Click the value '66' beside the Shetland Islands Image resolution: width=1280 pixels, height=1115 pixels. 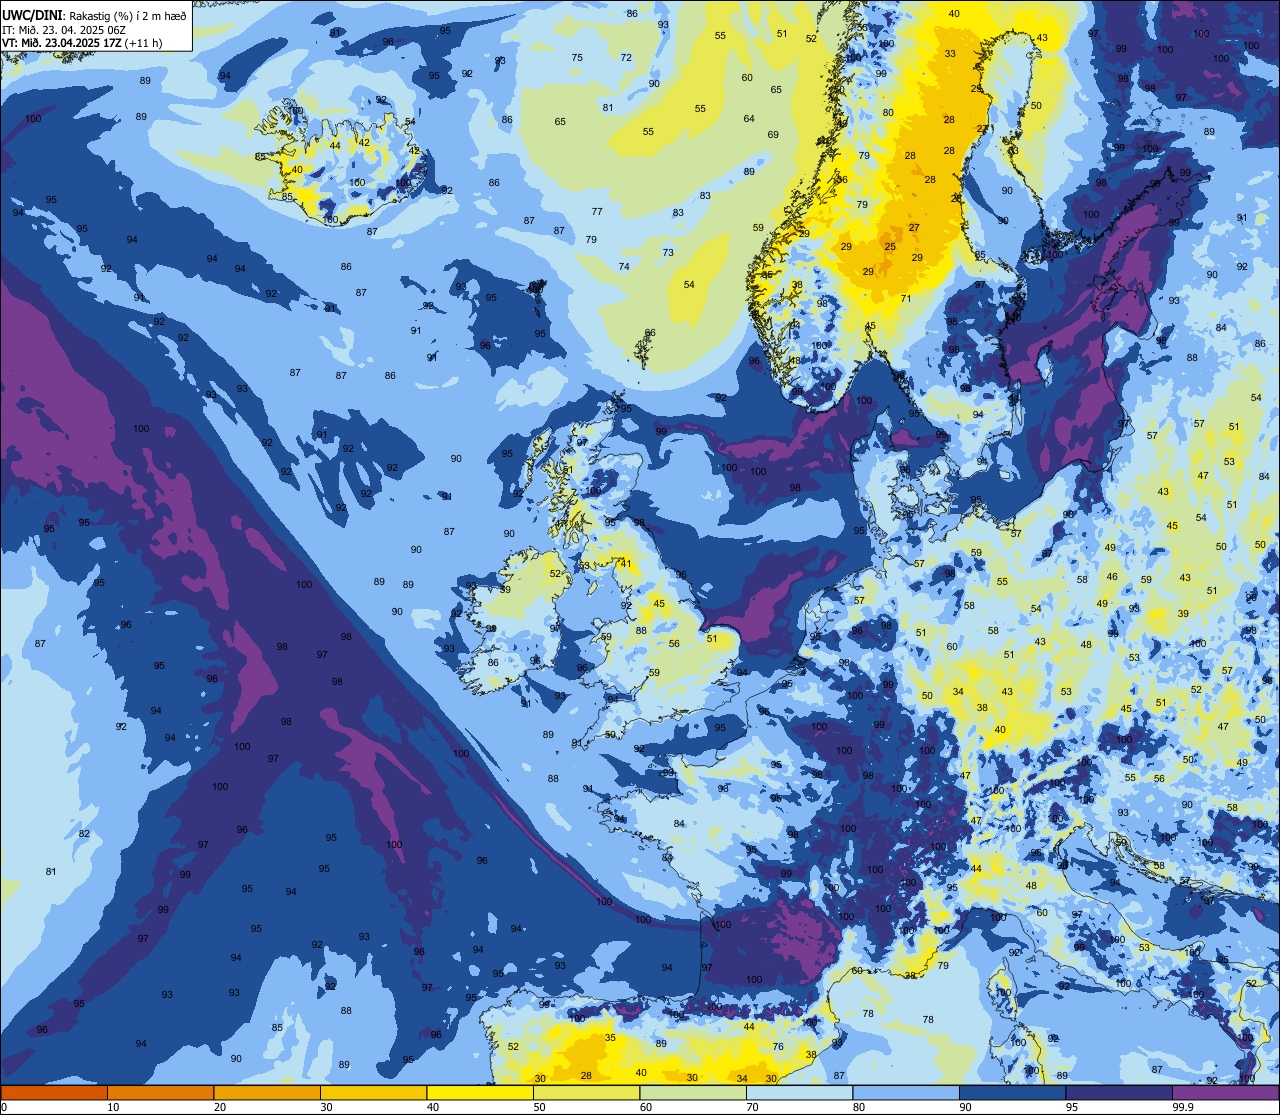650,333
